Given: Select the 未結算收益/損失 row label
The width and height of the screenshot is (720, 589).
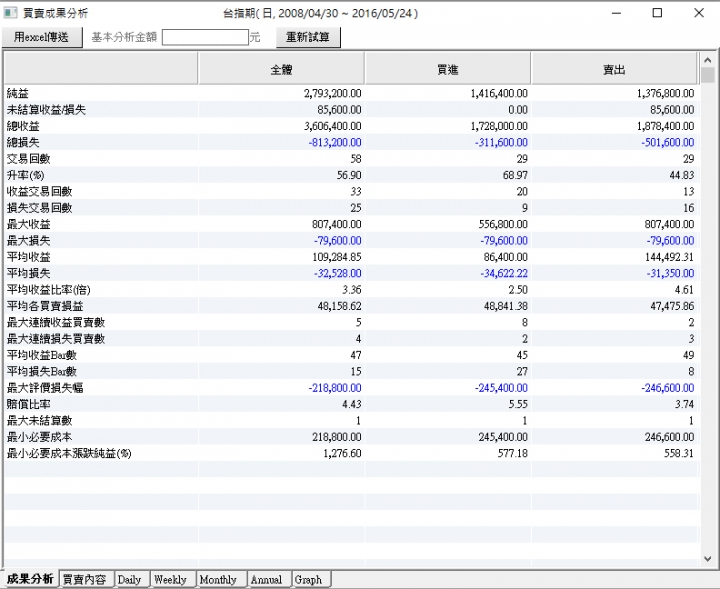Looking at the screenshot, I should tap(46, 110).
